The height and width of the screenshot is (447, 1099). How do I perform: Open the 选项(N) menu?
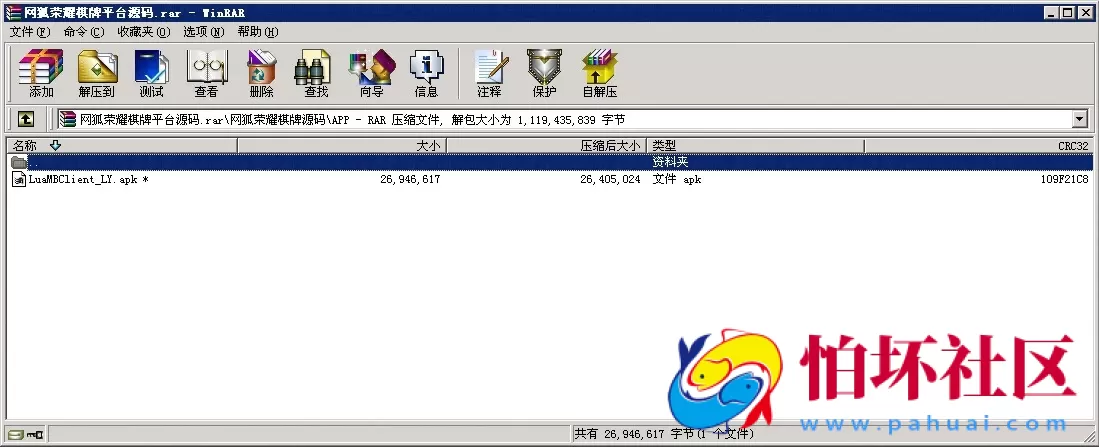click(203, 32)
